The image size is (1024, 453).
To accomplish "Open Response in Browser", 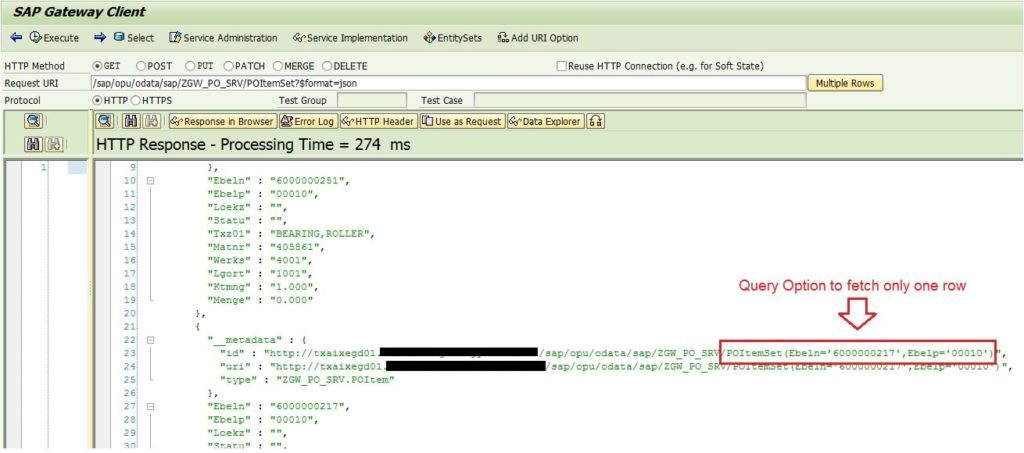I will pyautogui.click(x=221, y=121).
